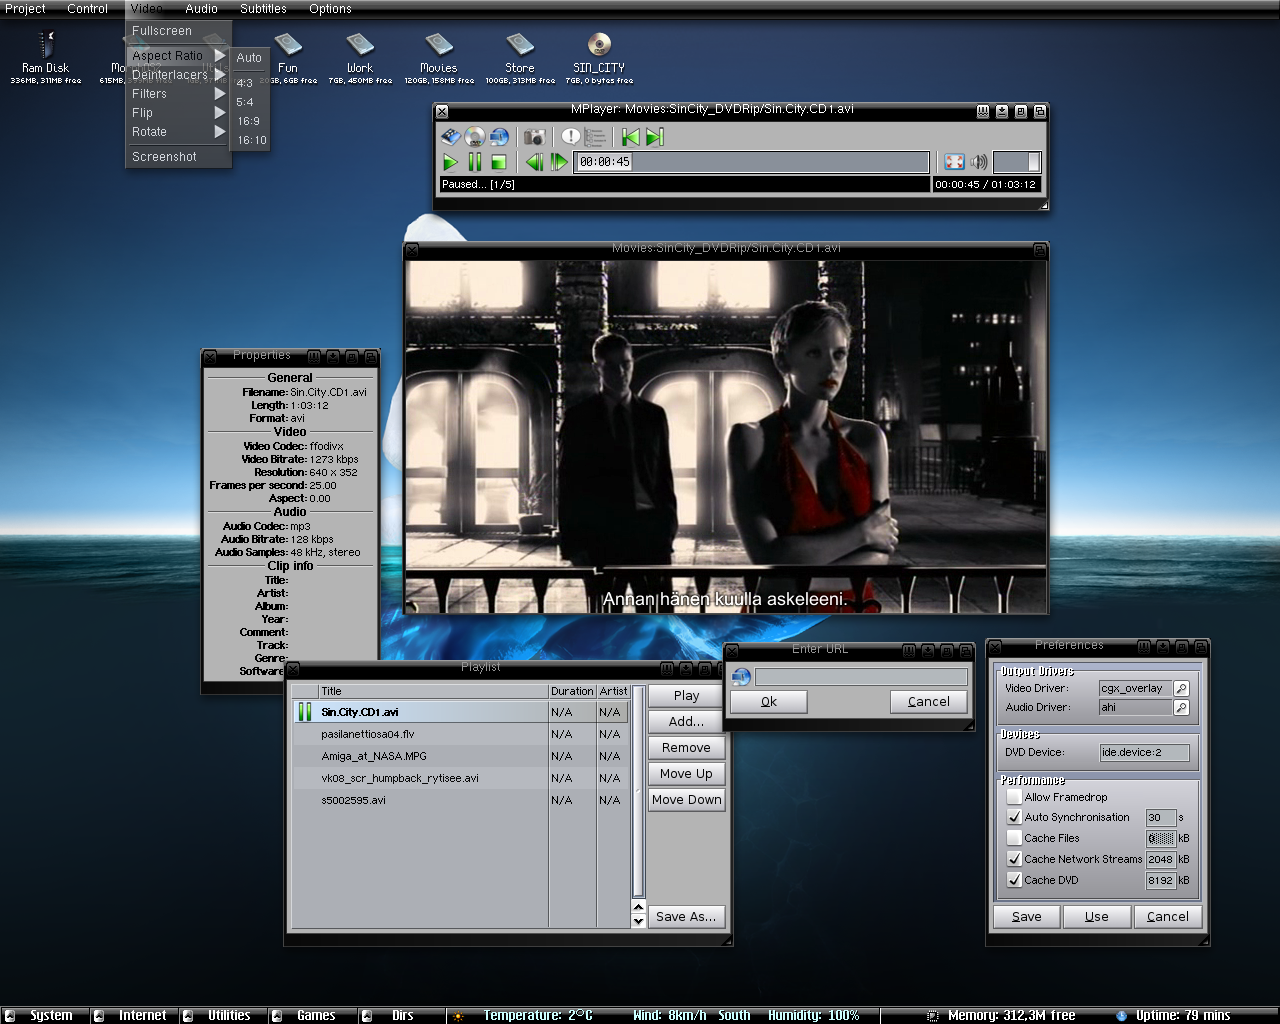The image size is (1280, 1024).
Task: Pick a Video Driver with the chooser icon
Action: [x=1181, y=688]
